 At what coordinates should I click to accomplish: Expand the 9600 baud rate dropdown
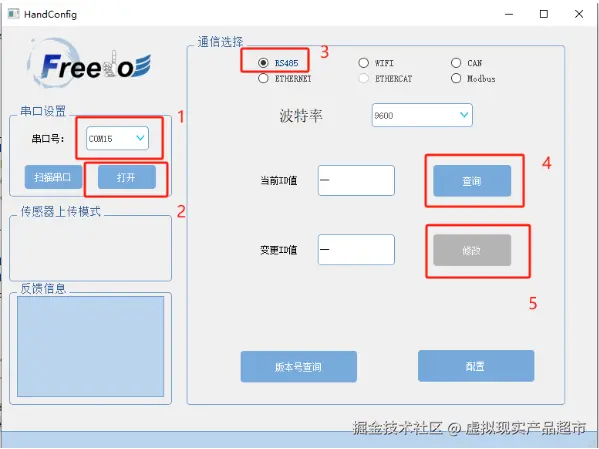[x=422, y=115]
